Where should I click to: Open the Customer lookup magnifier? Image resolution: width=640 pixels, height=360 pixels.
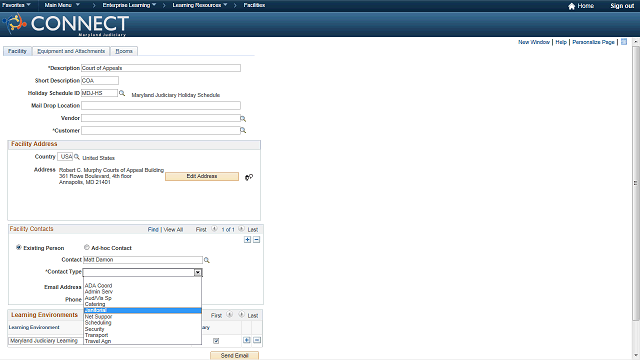point(243,130)
